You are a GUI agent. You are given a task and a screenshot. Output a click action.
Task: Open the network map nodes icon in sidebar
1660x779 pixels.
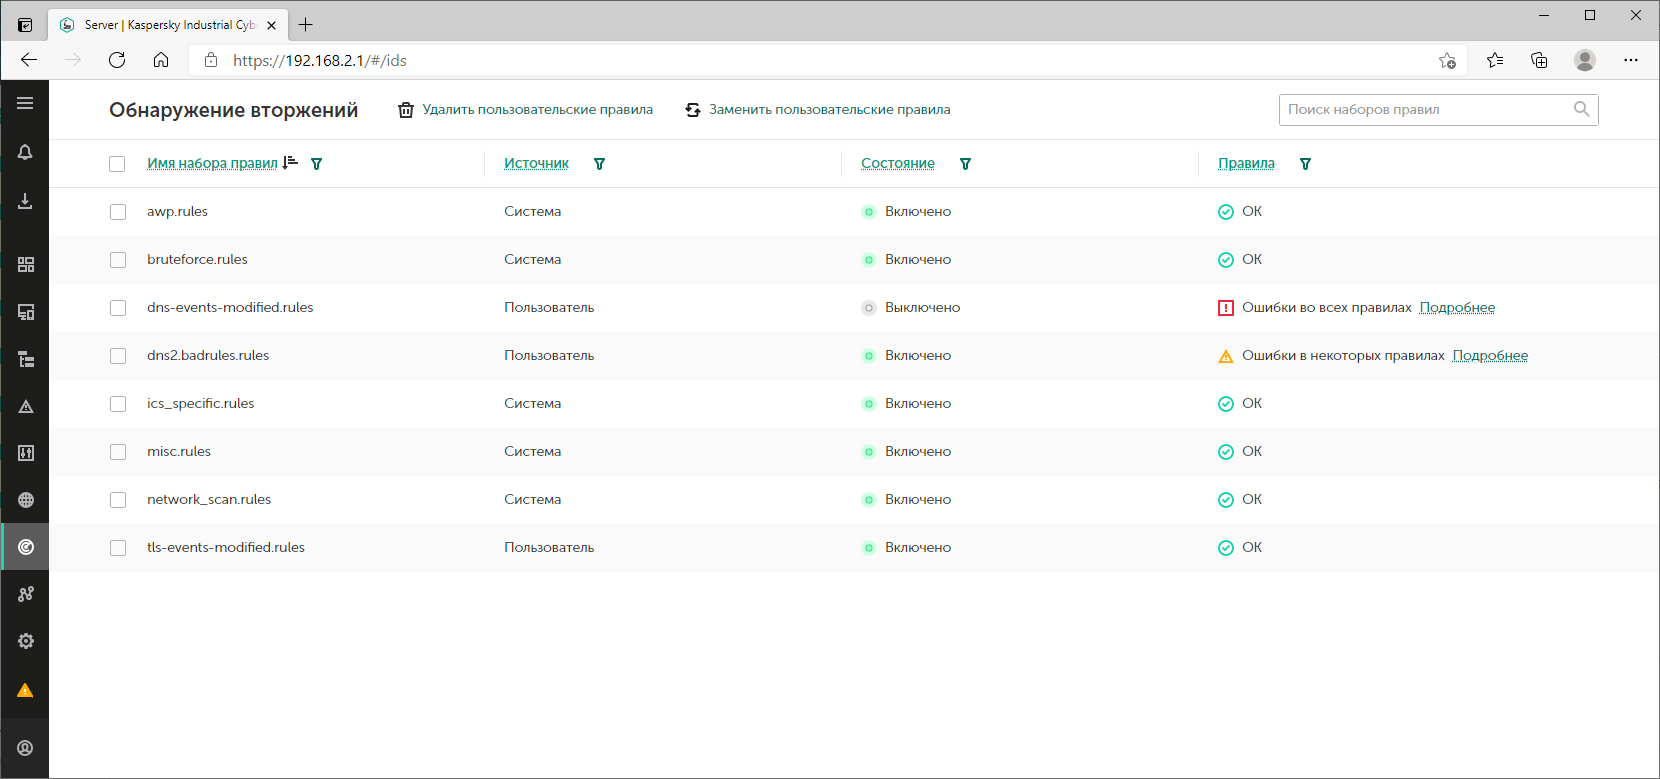26,594
